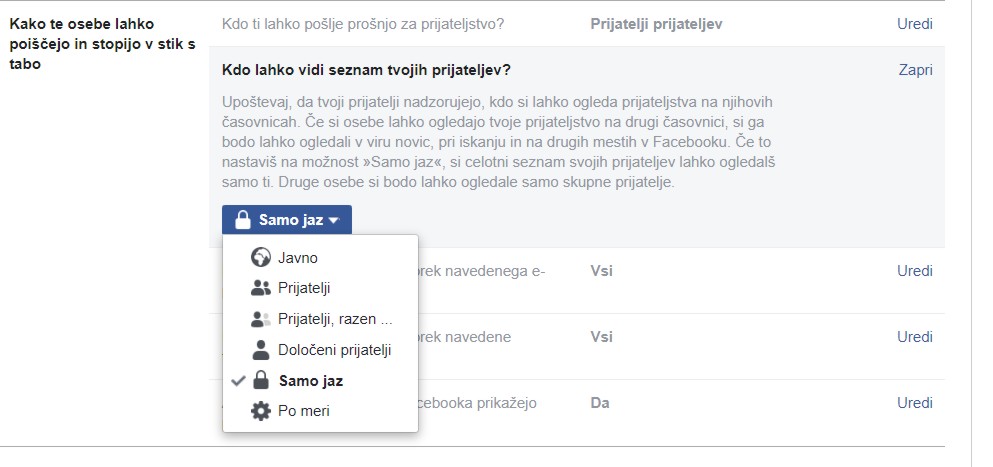Click Uredi in the second Vsi row
The image size is (993, 467).
pos(914,337)
